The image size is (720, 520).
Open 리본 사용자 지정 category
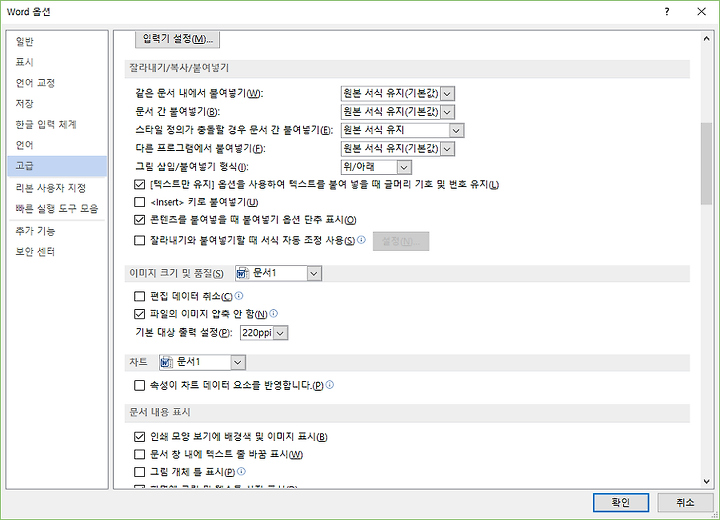point(57,187)
